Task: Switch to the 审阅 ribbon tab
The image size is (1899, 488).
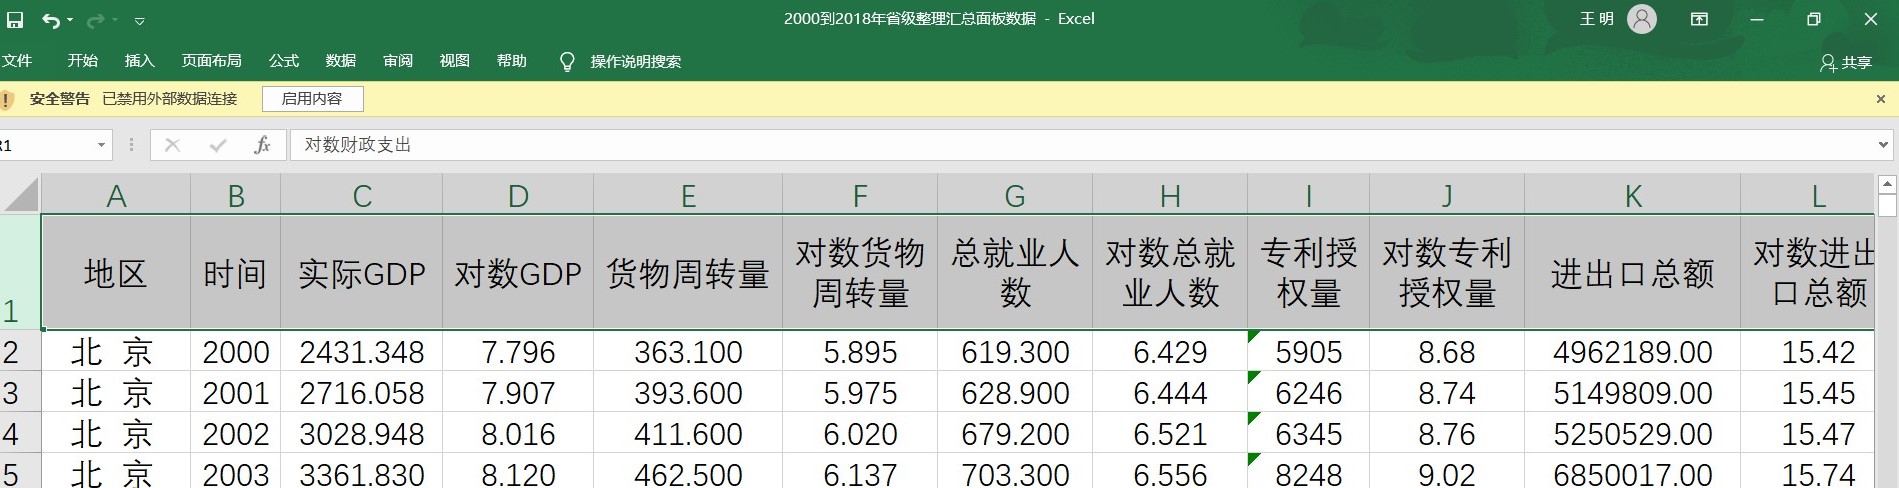Action: click(x=398, y=61)
